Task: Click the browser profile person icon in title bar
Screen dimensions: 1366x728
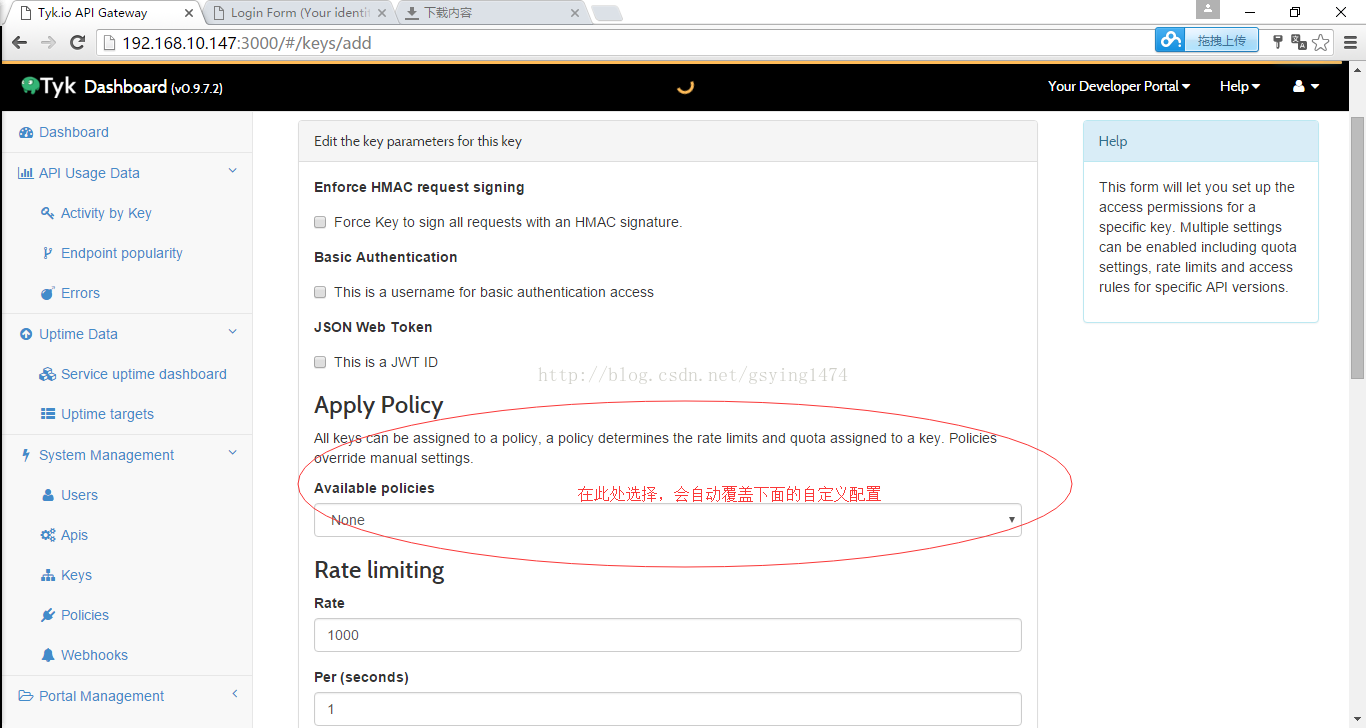Action: tap(1208, 9)
